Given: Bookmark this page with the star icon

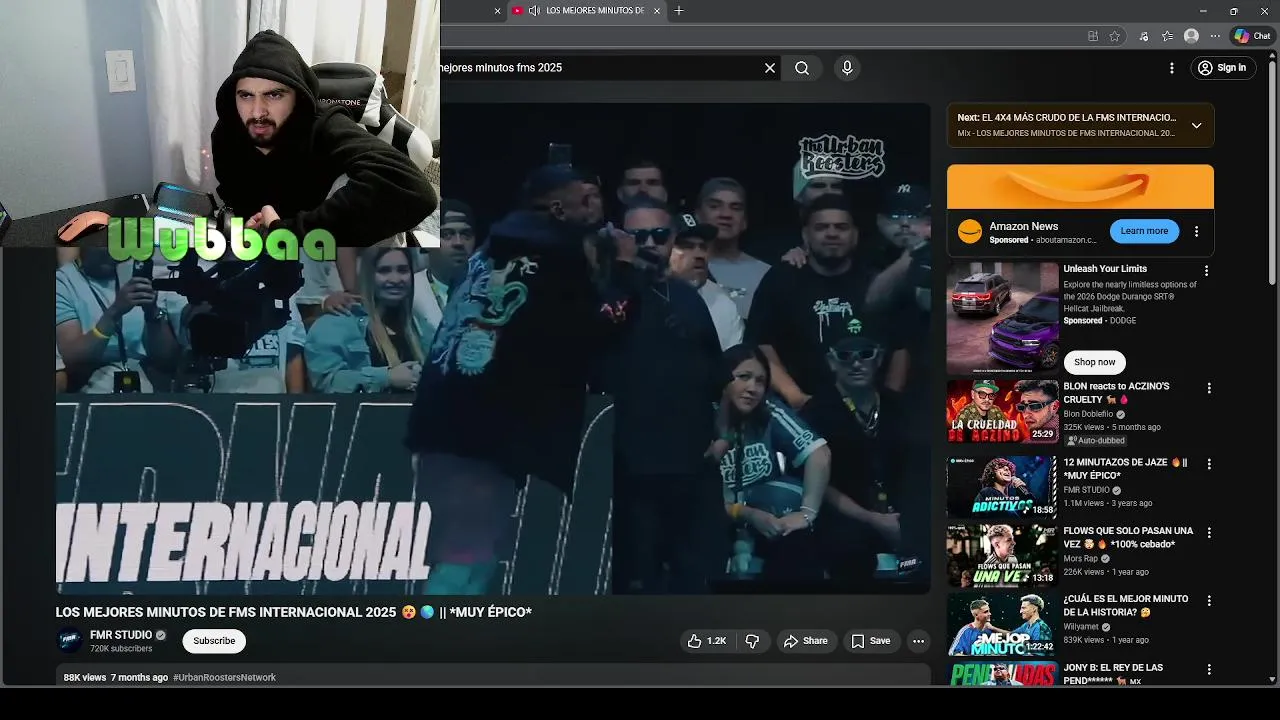Looking at the screenshot, I should tap(1115, 36).
